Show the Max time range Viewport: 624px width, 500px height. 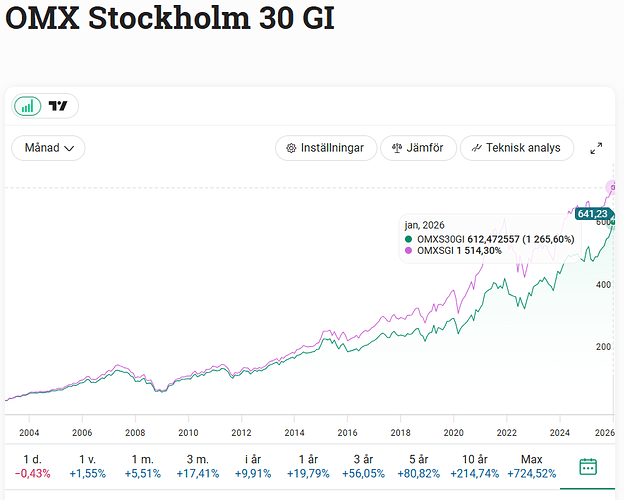(x=525, y=466)
